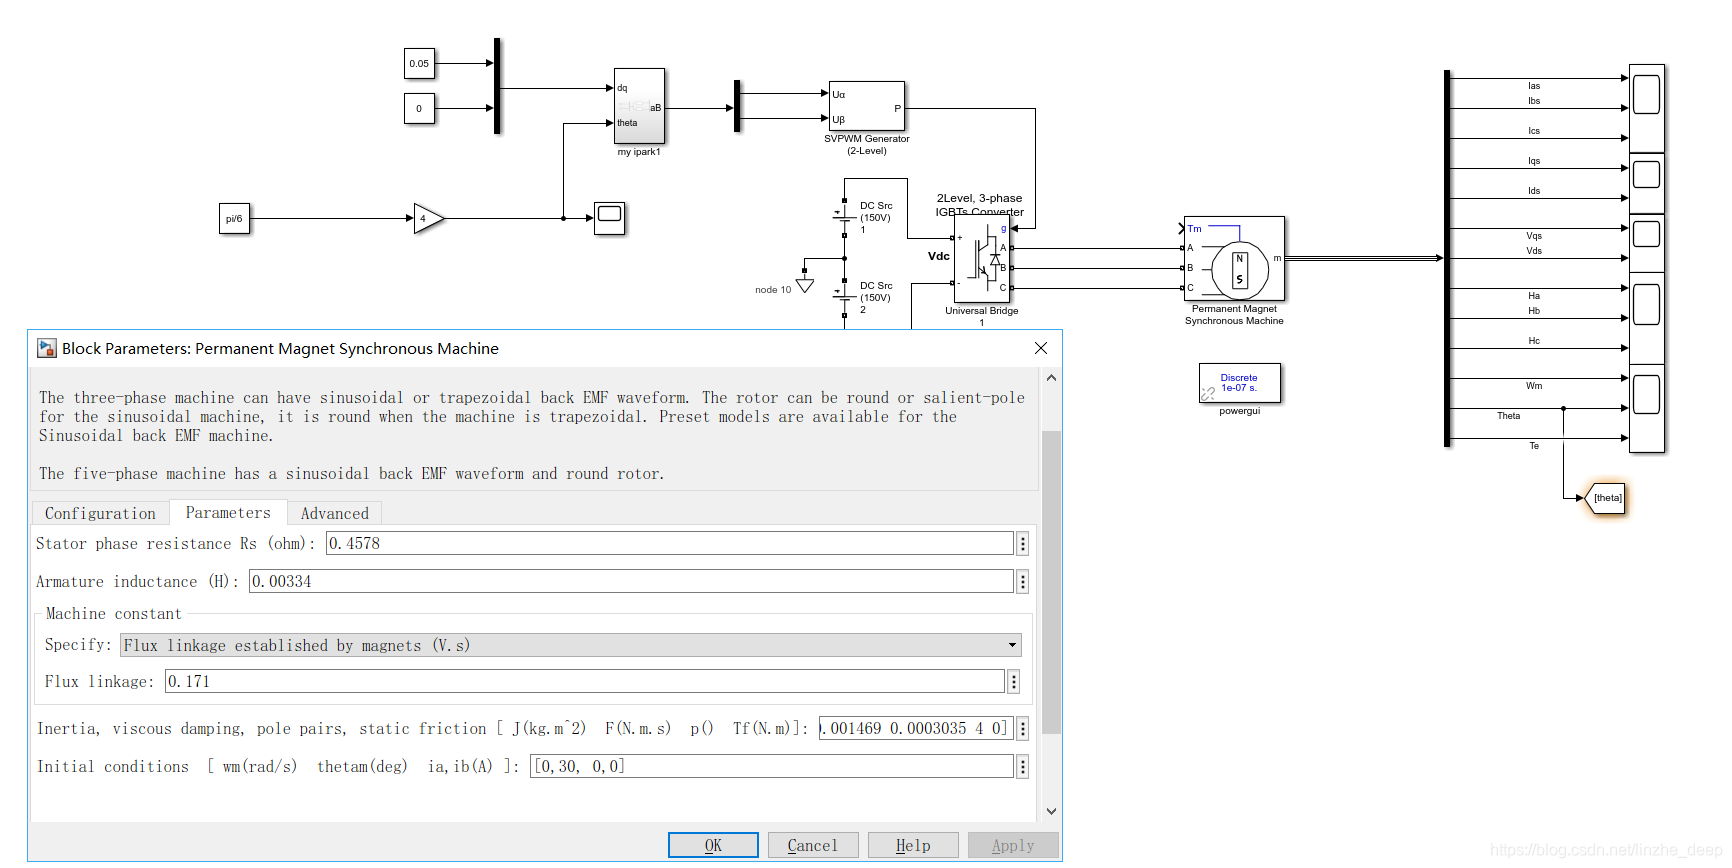The width and height of the screenshot is (1732, 868).
Task: Close the Block Parameters dialog
Action: click(1041, 348)
